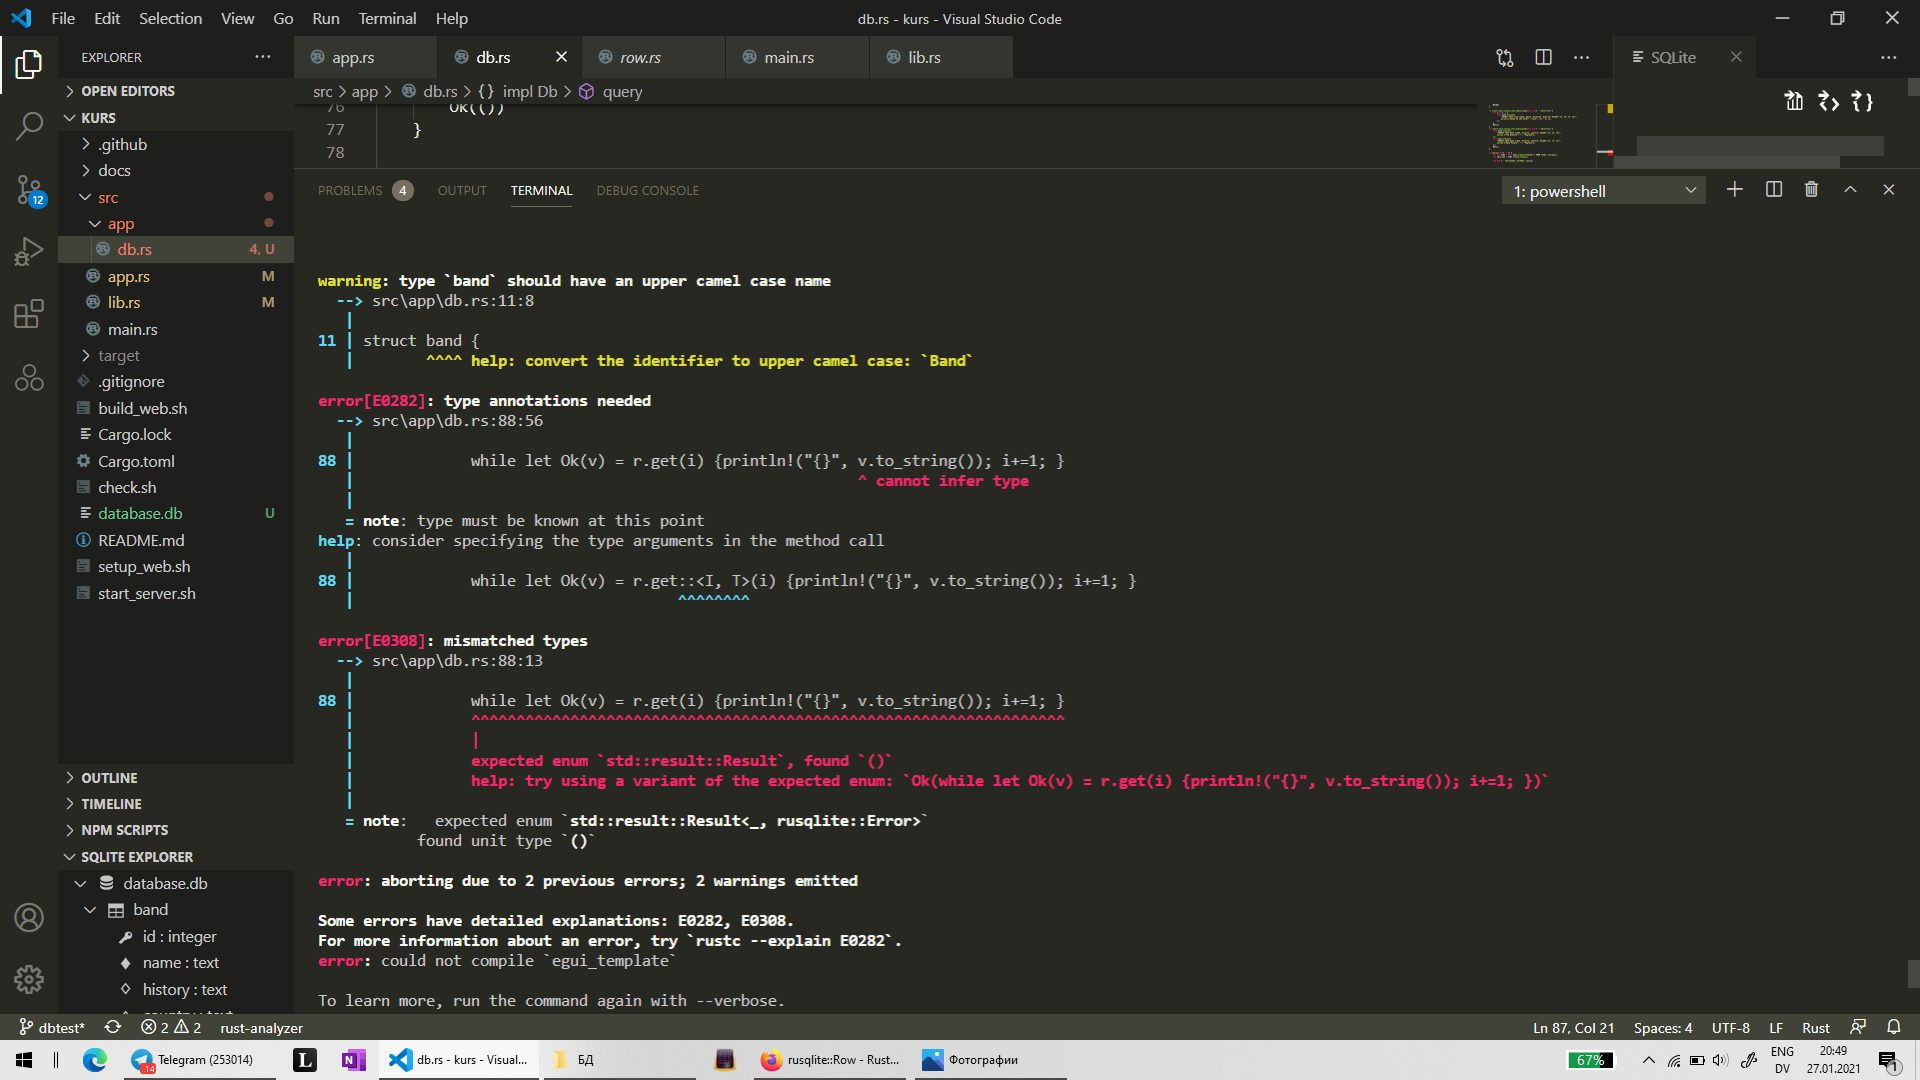Collapse the database.db node in SQLite Explorer
This screenshot has height=1080, width=1920.
tap(81, 884)
